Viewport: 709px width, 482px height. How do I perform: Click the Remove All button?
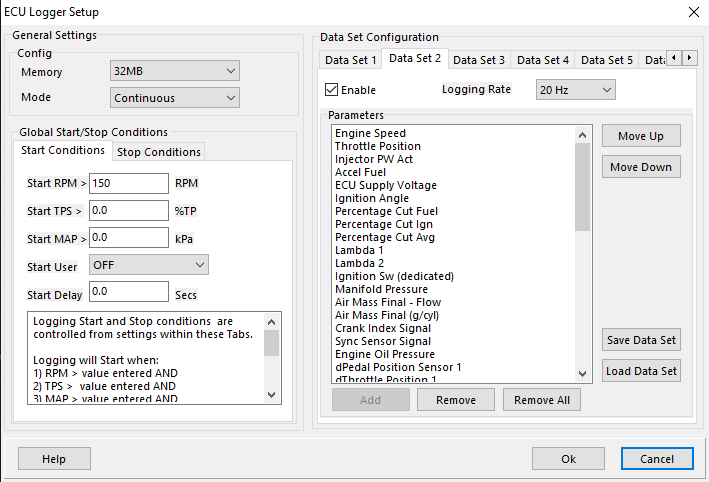[x=542, y=400]
